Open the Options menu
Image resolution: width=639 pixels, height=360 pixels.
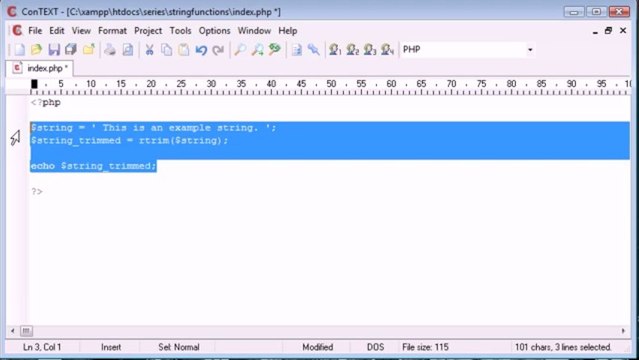[x=214, y=31]
